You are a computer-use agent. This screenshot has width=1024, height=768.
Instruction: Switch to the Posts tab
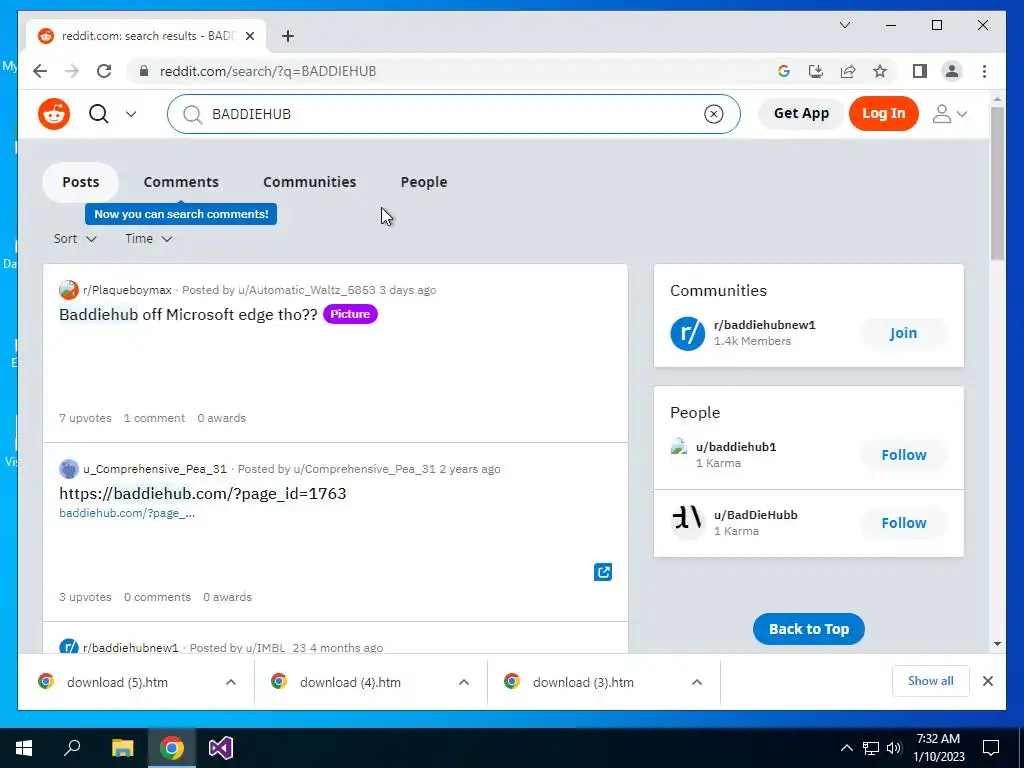coord(80,182)
